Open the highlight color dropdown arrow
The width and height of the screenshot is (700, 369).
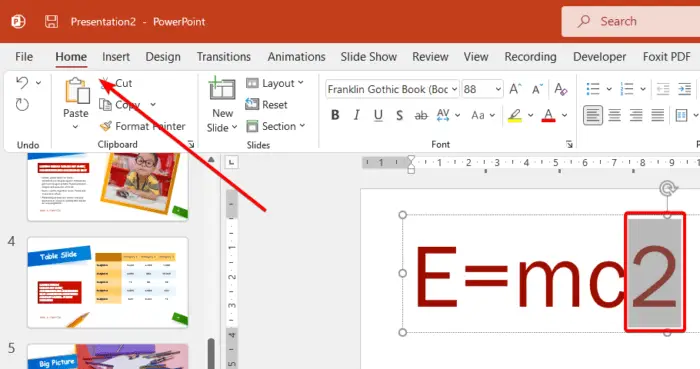(x=530, y=116)
